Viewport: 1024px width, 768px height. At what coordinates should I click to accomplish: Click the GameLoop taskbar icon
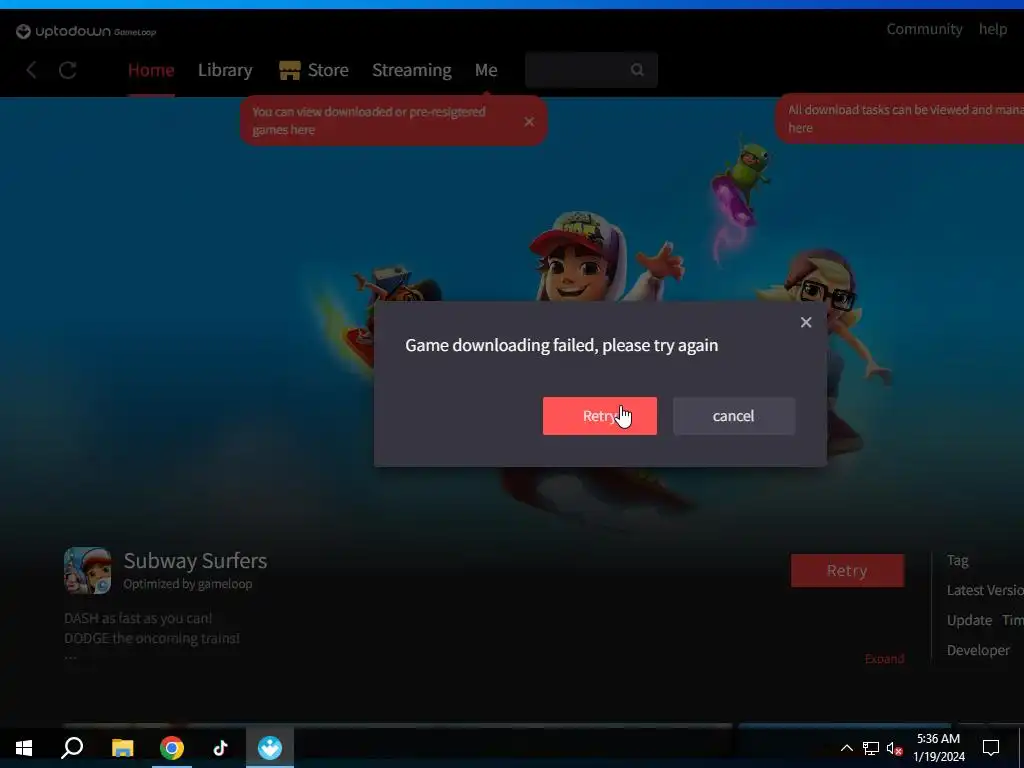(270, 748)
